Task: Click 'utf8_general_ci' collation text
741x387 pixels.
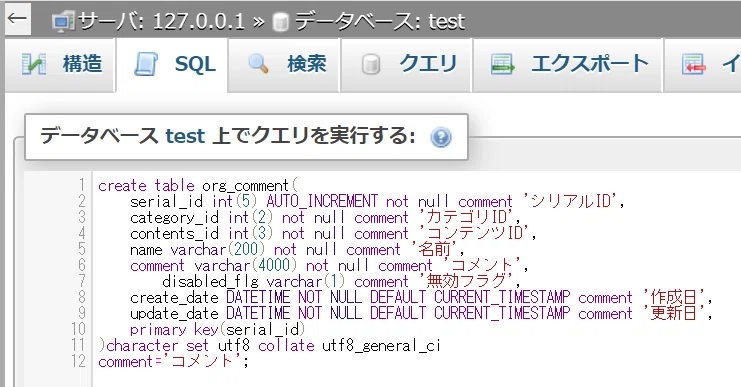Action: 381,345
